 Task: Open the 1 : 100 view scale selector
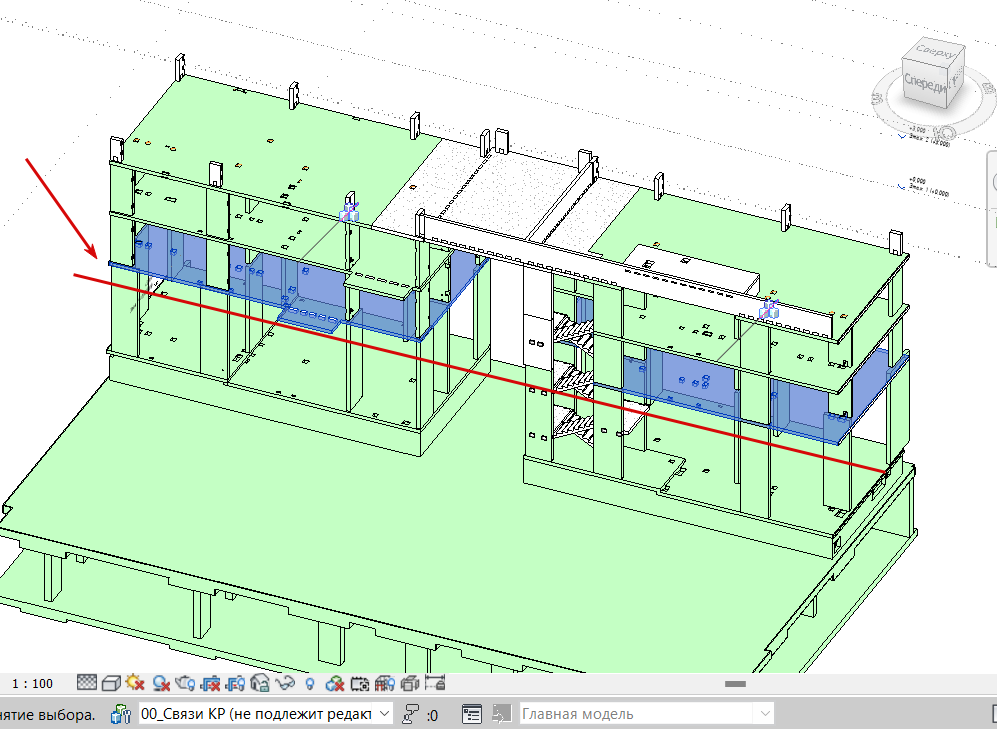pyautogui.click(x=32, y=684)
